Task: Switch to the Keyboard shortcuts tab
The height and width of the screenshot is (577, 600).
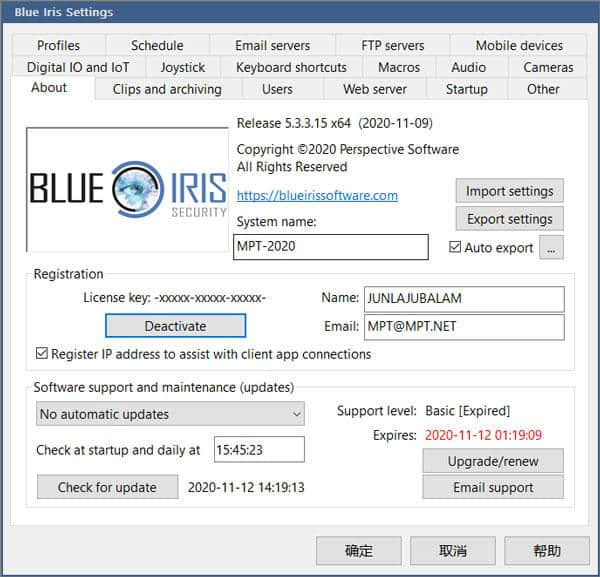Action: tap(291, 67)
